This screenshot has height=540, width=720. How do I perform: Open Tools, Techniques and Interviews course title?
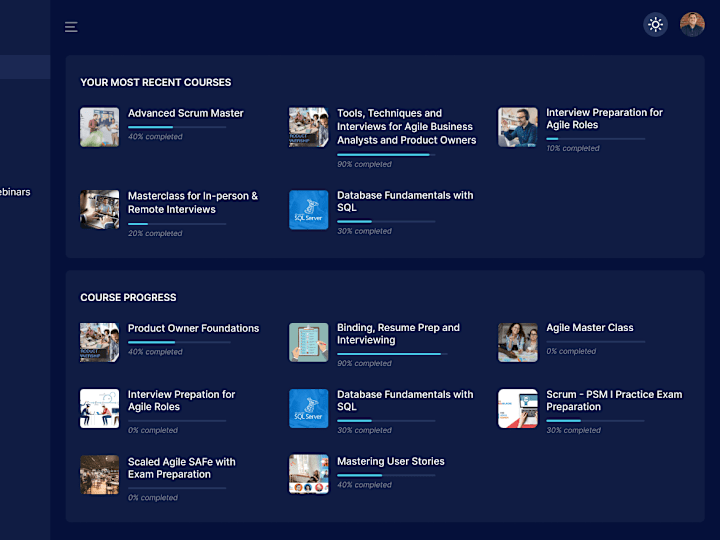click(406, 126)
